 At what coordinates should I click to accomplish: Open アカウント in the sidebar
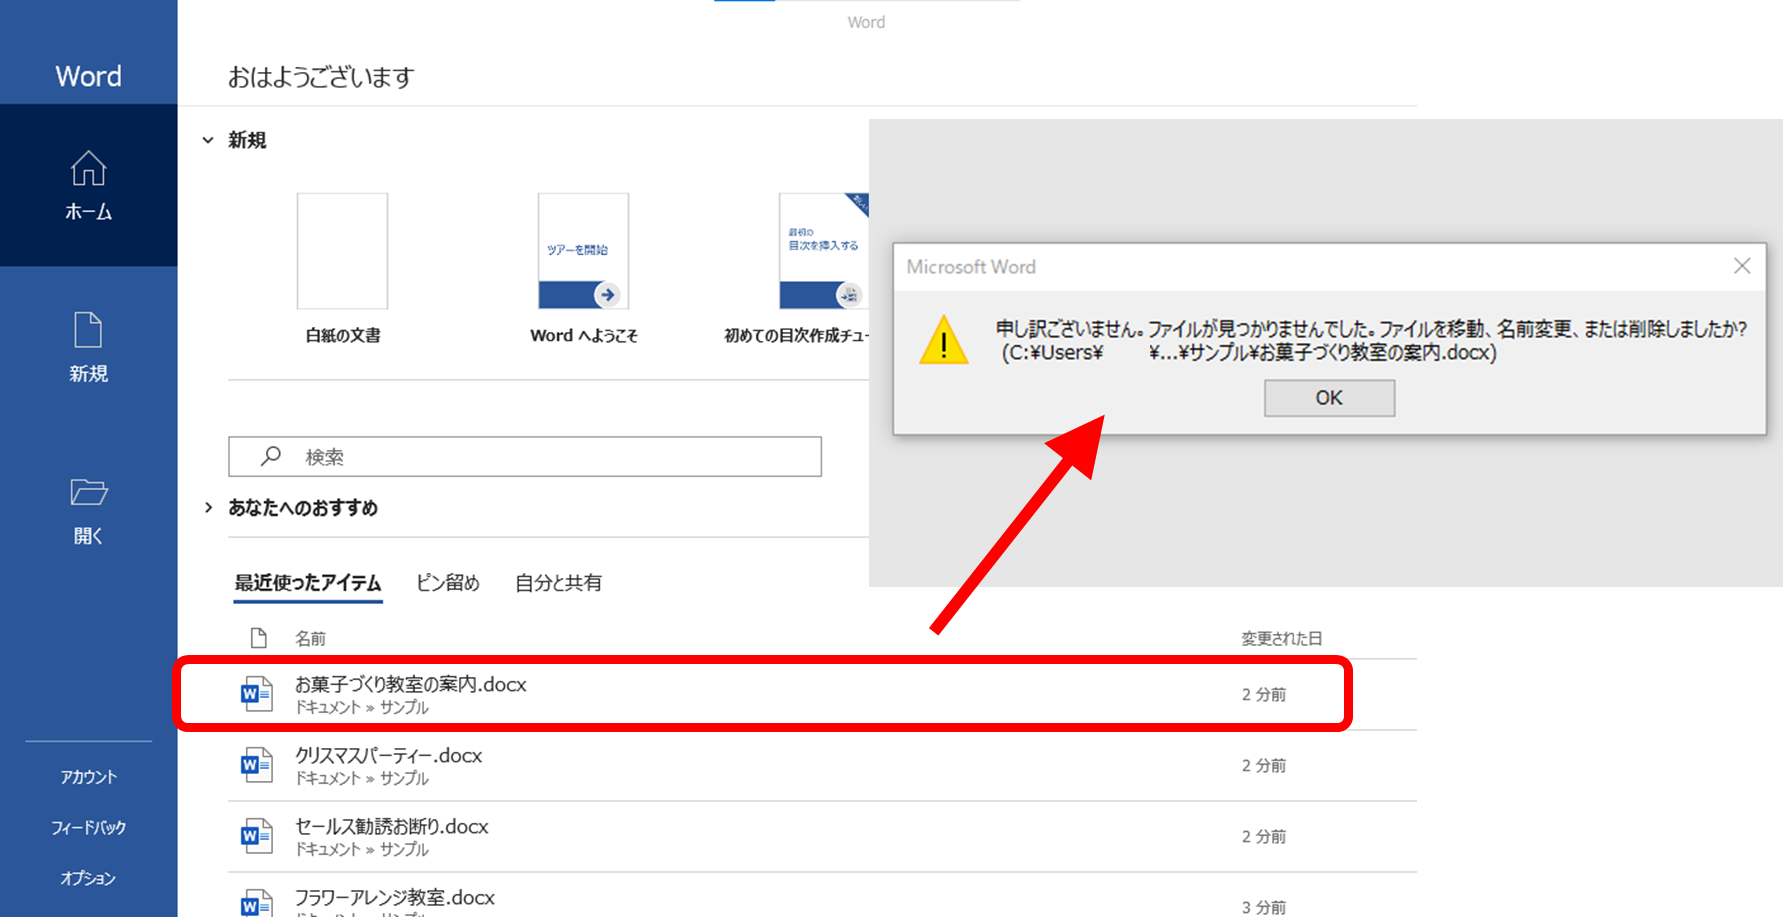[x=88, y=777]
